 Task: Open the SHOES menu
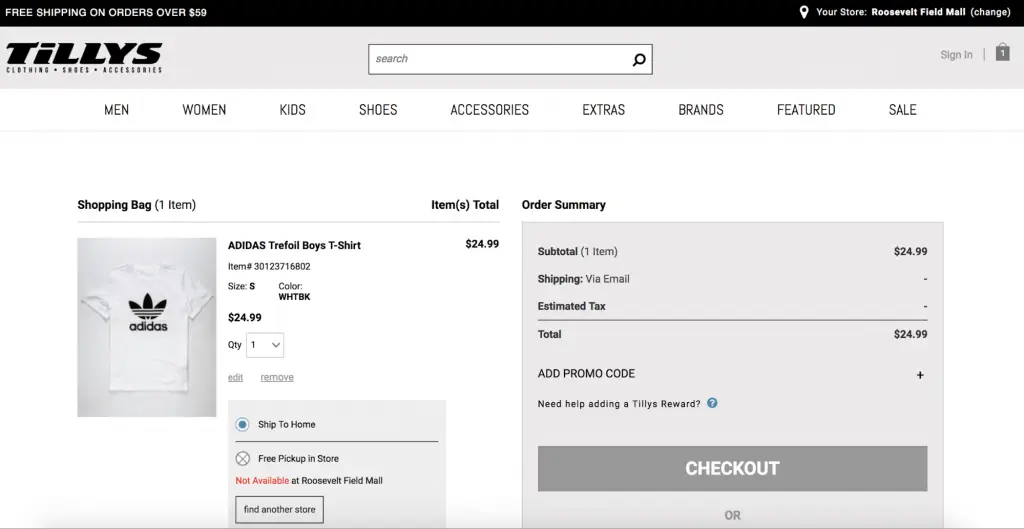pyautogui.click(x=378, y=110)
